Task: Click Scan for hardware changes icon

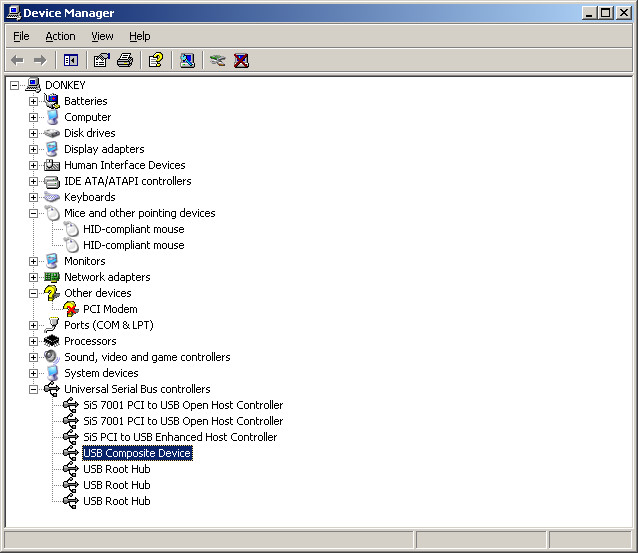Action: (187, 60)
